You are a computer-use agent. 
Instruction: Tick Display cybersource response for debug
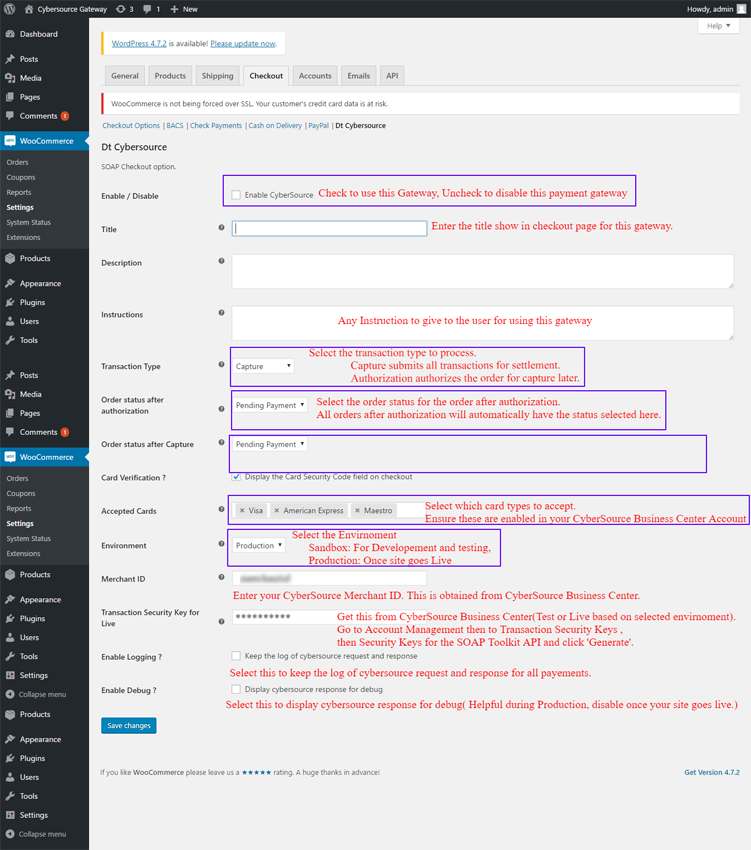pyautogui.click(x=236, y=689)
